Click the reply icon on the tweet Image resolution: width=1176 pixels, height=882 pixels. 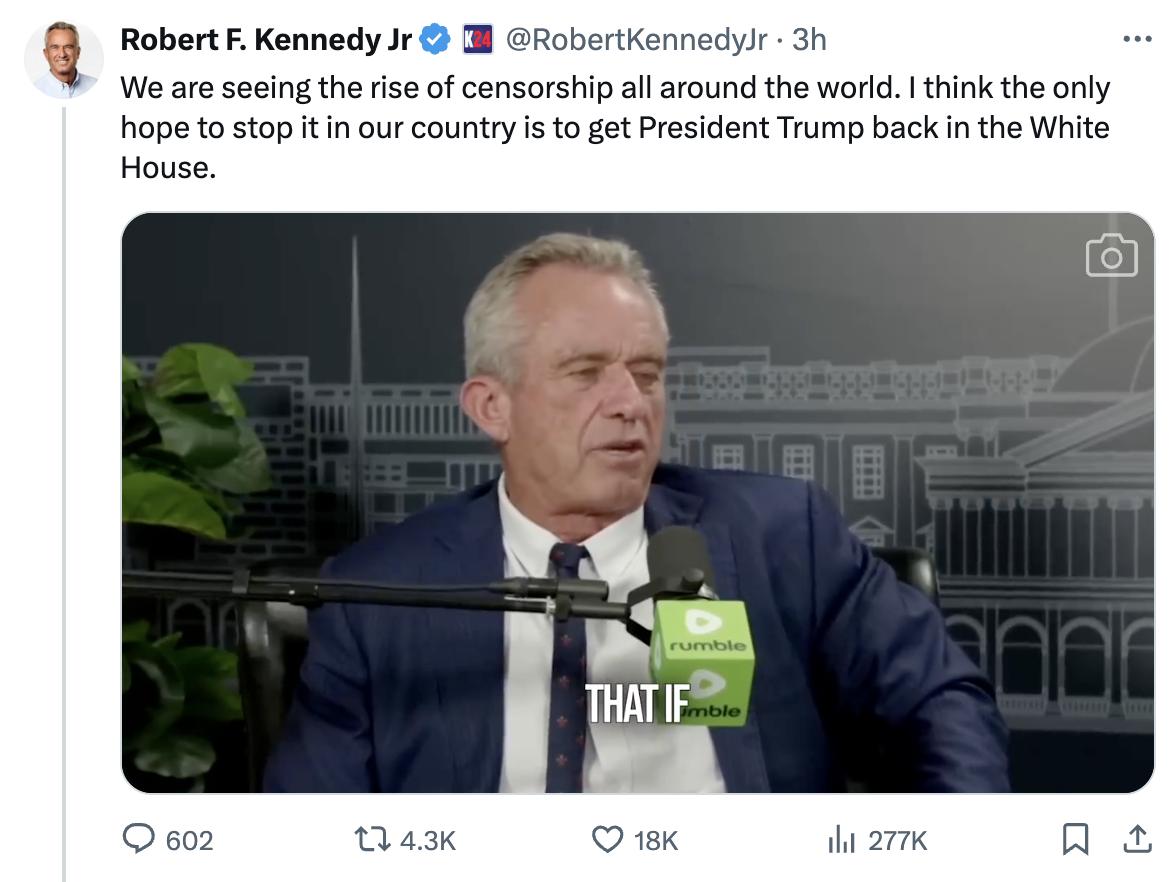pyautogui.click(x=138, y=841)
